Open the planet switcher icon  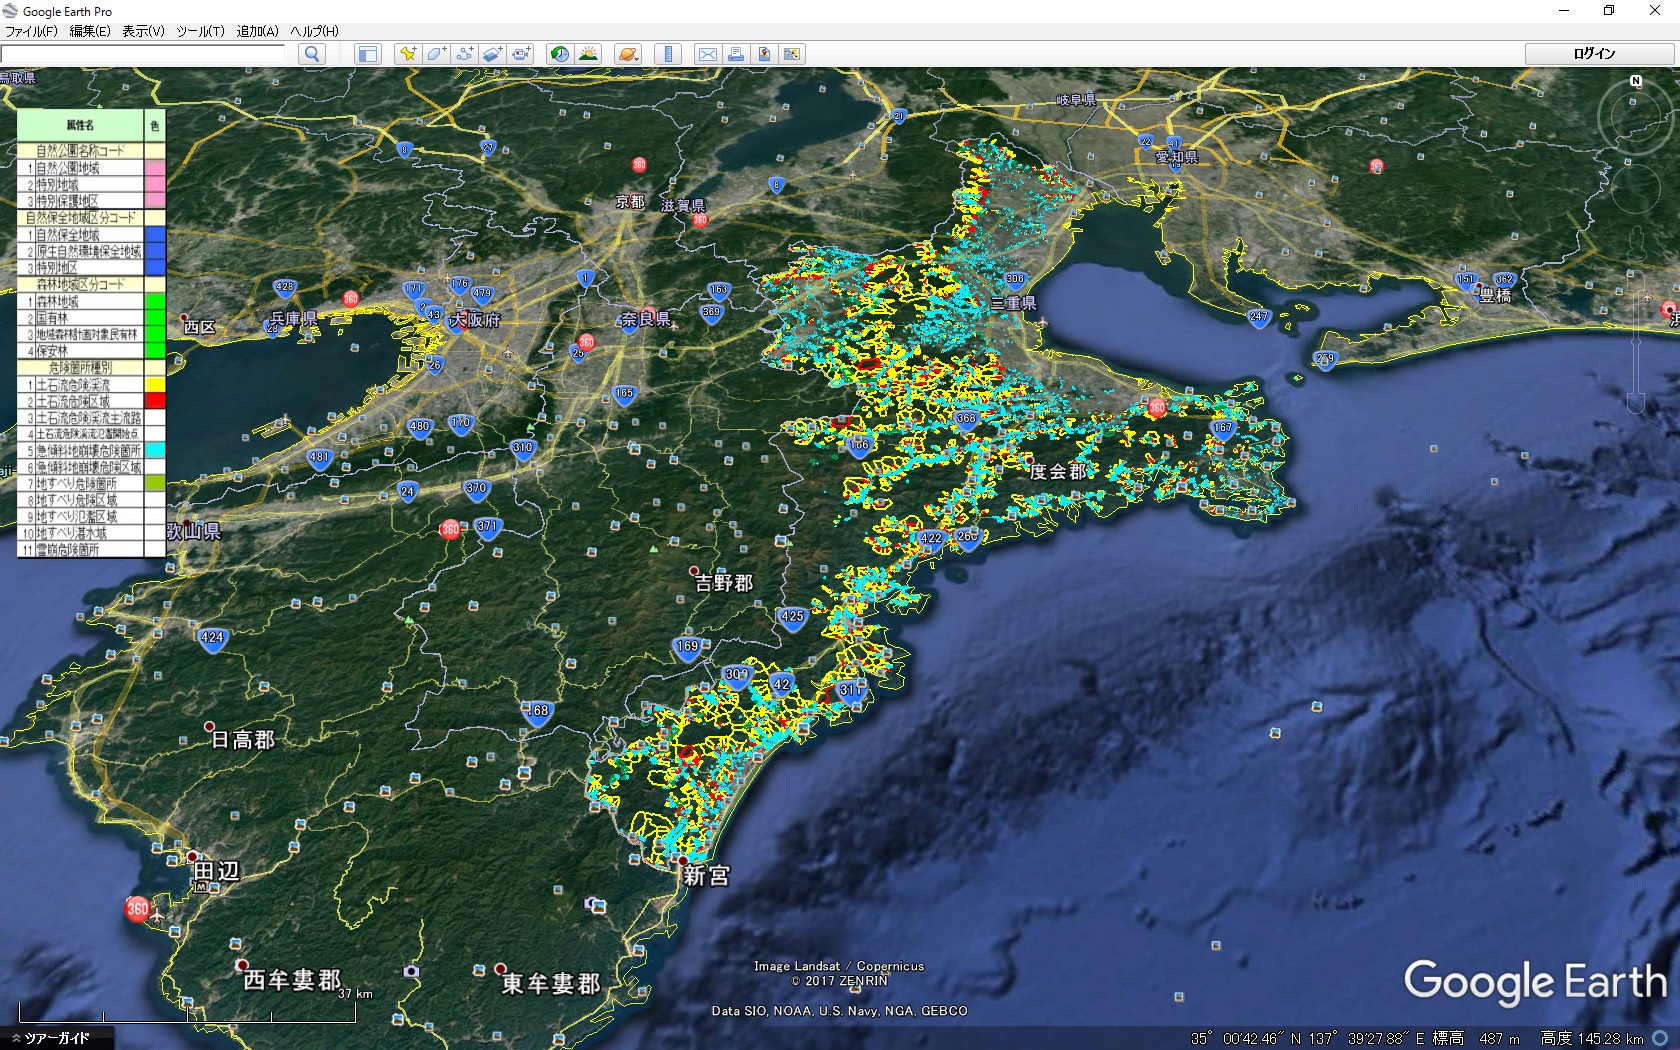click(x=627, y=54)
